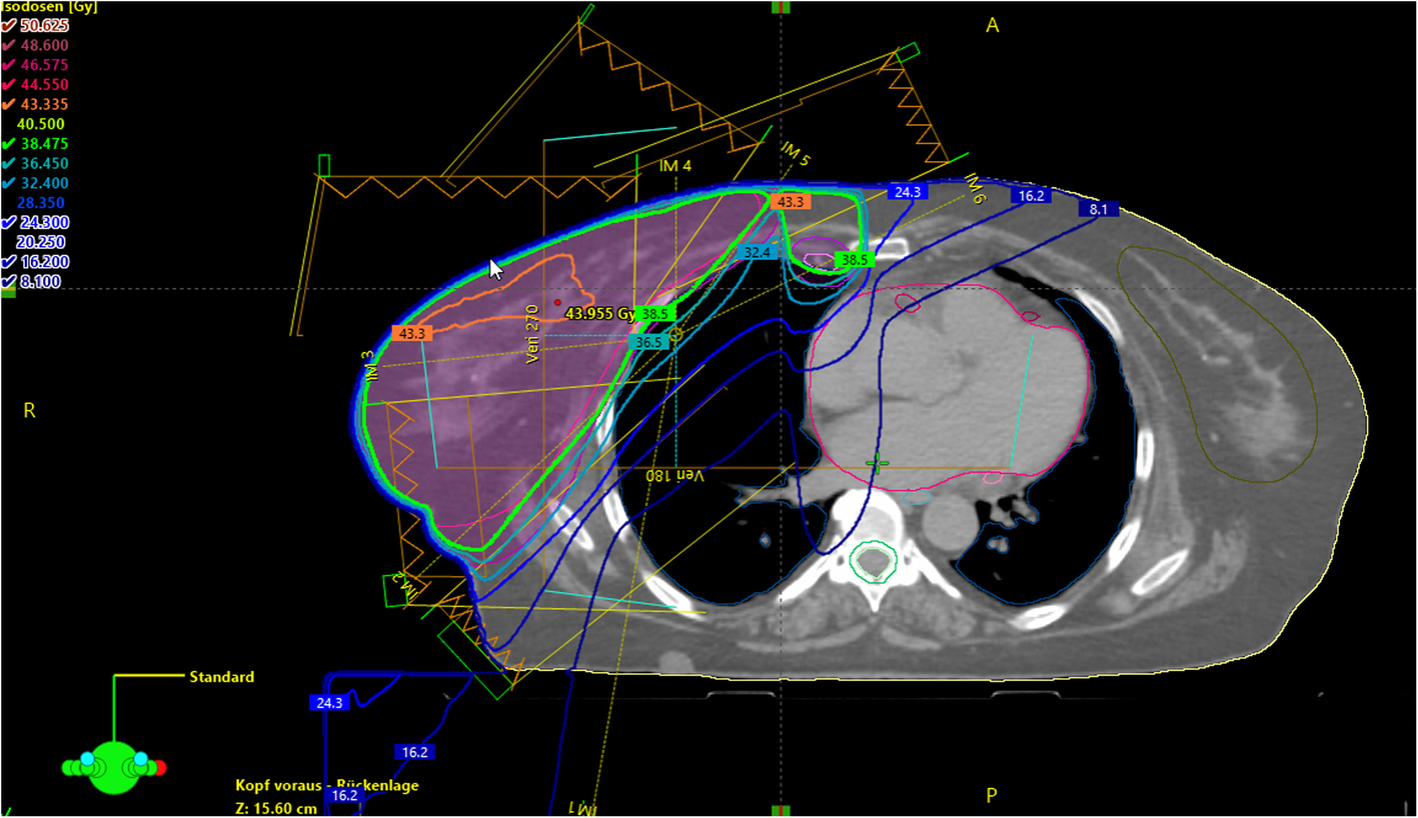
Task: Select the Standard view label
Action: [222, 677]
